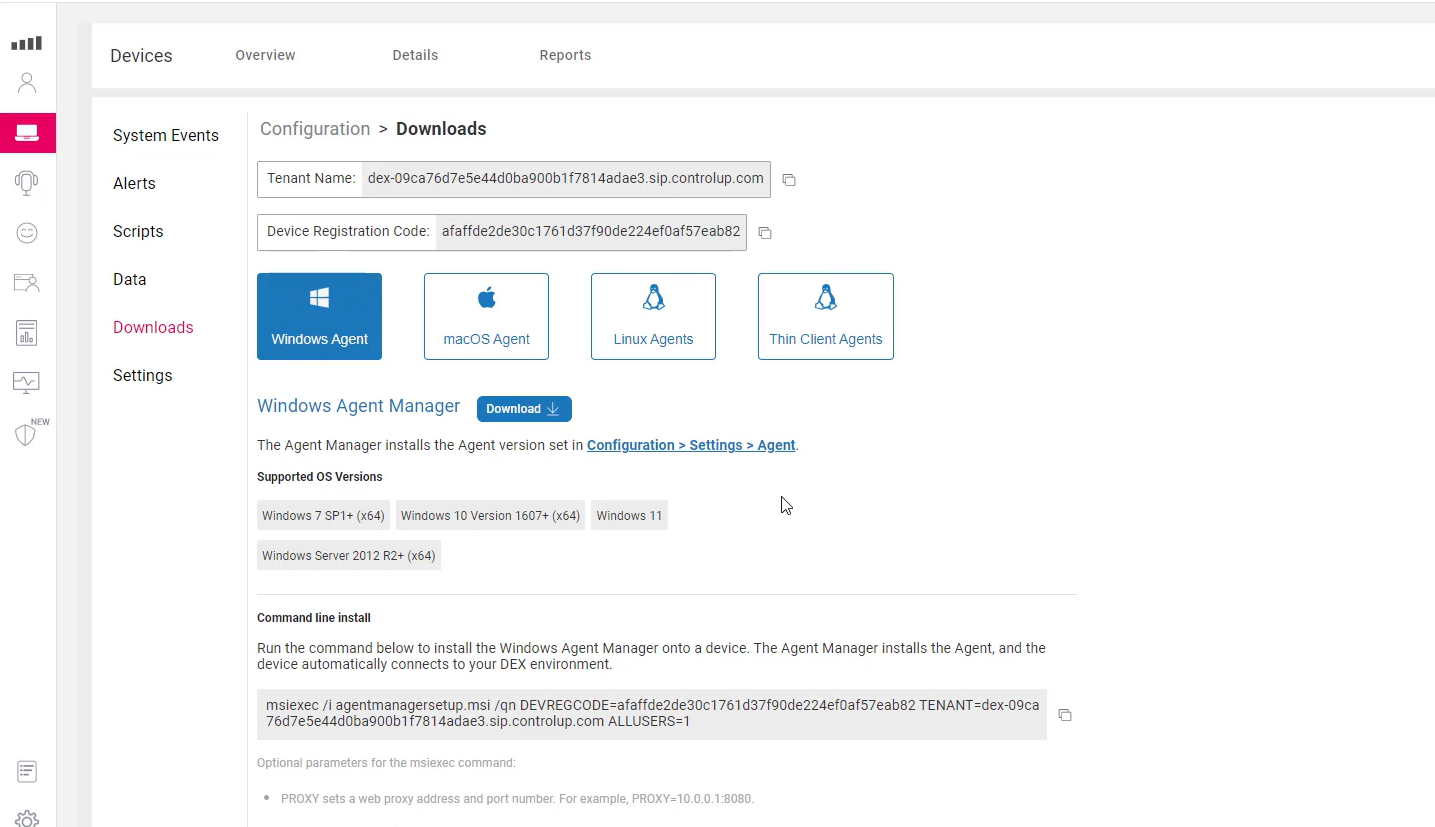This screenshot has width=1435, height=827.
Task: Open the list document icon near sidebar bottom
Action: click(x=27, y=771)
